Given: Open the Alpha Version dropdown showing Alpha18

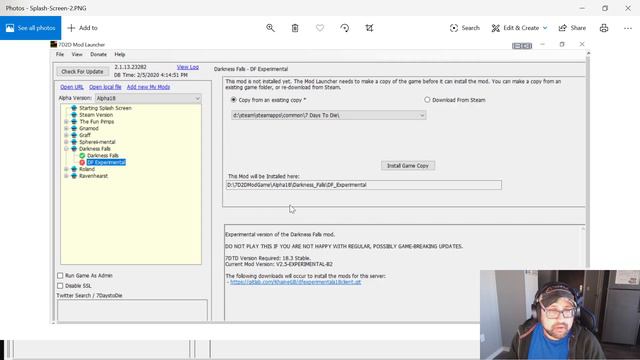Looking at the screenshot, I should click(x=148, y=98).
